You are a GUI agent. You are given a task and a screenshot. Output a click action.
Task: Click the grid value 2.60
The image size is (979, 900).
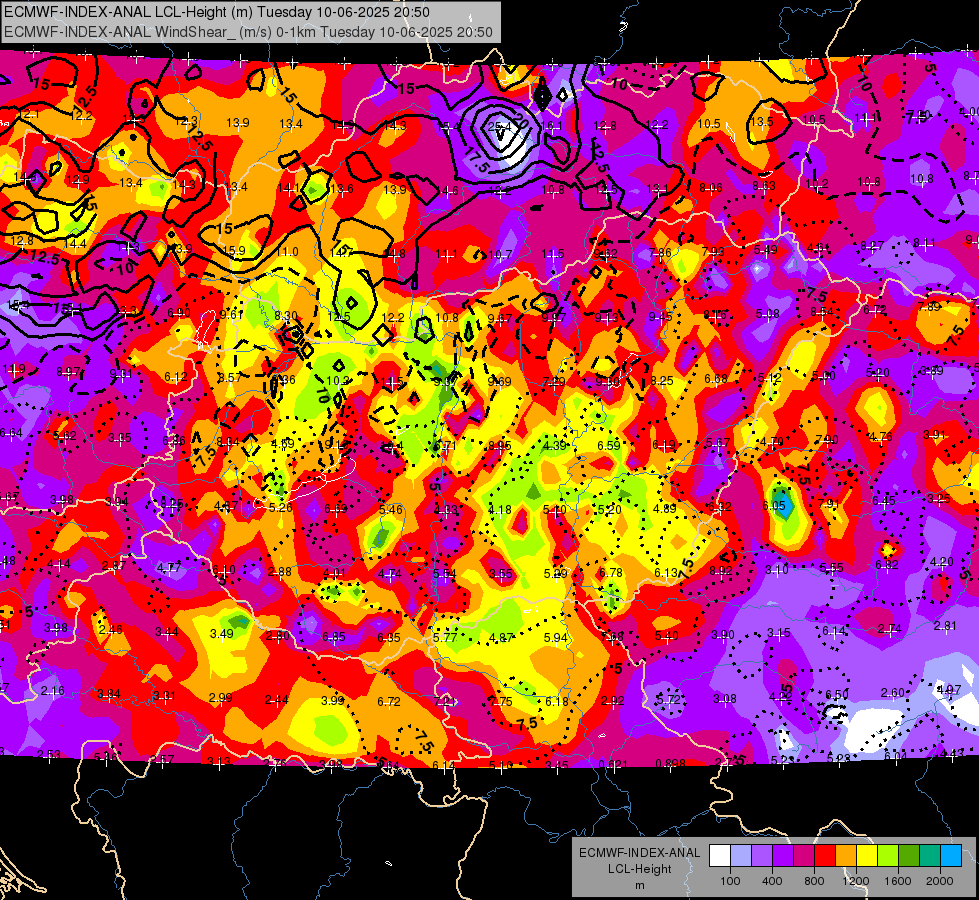point(892,693)
